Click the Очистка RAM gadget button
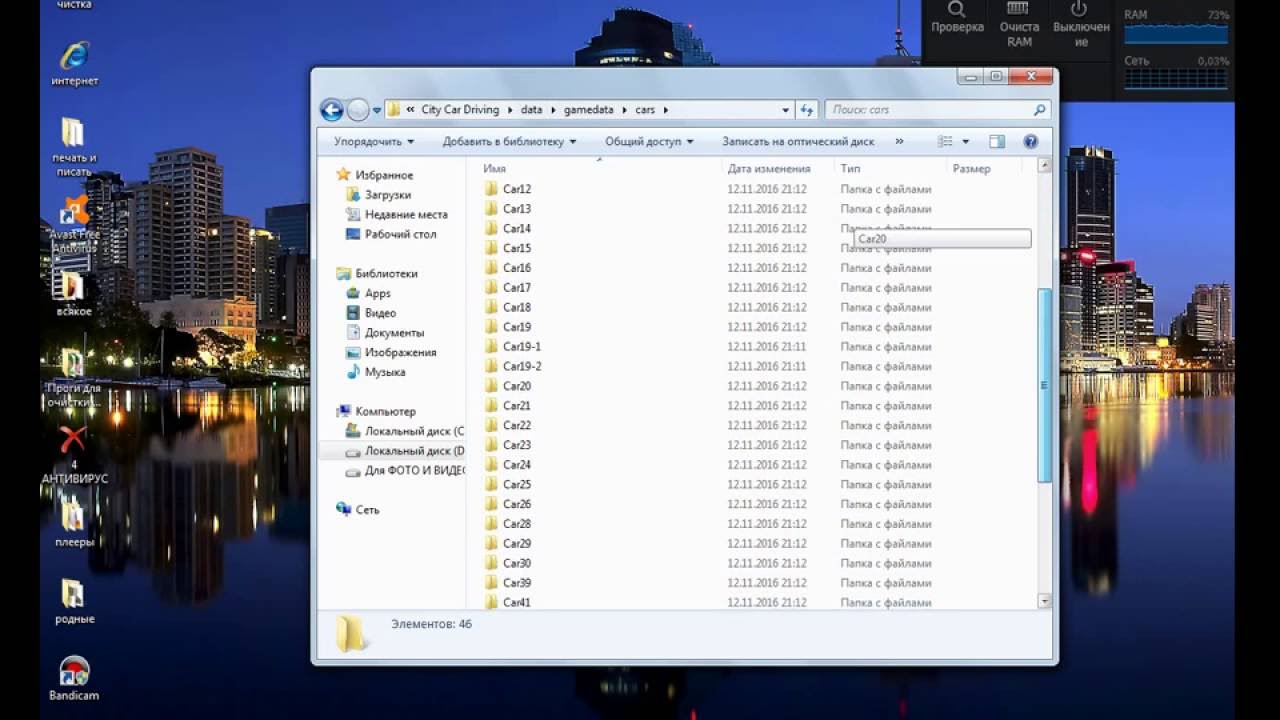The height and width of the screenshot is (720, 1280). pyautogui.click(x=1019, y=24)
